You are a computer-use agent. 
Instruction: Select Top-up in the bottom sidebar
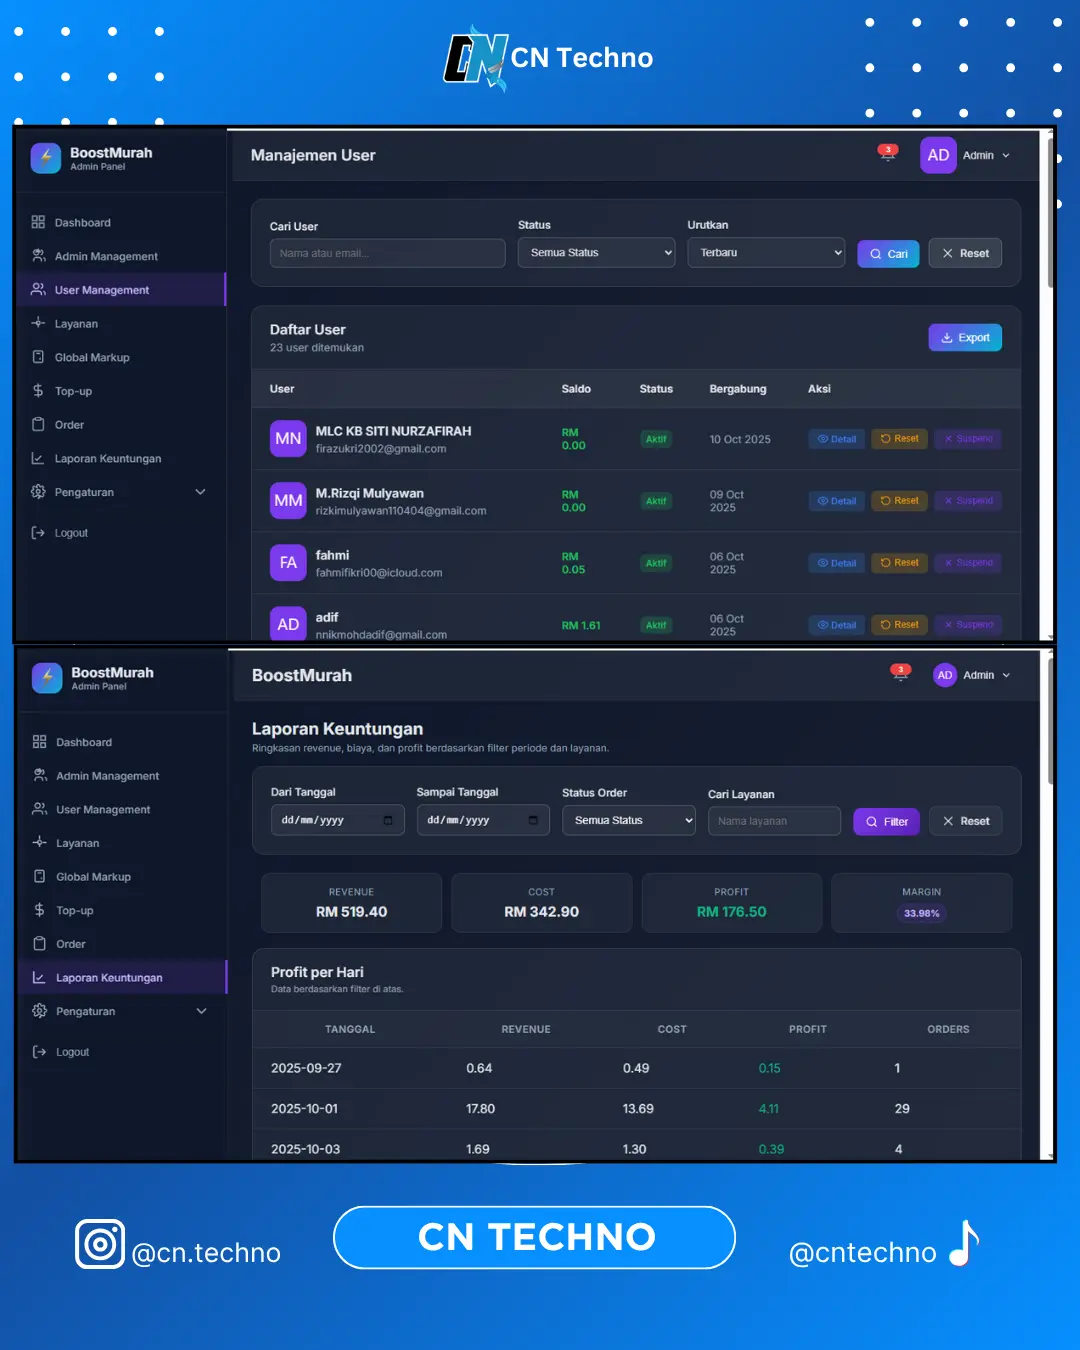click(75, 911)
